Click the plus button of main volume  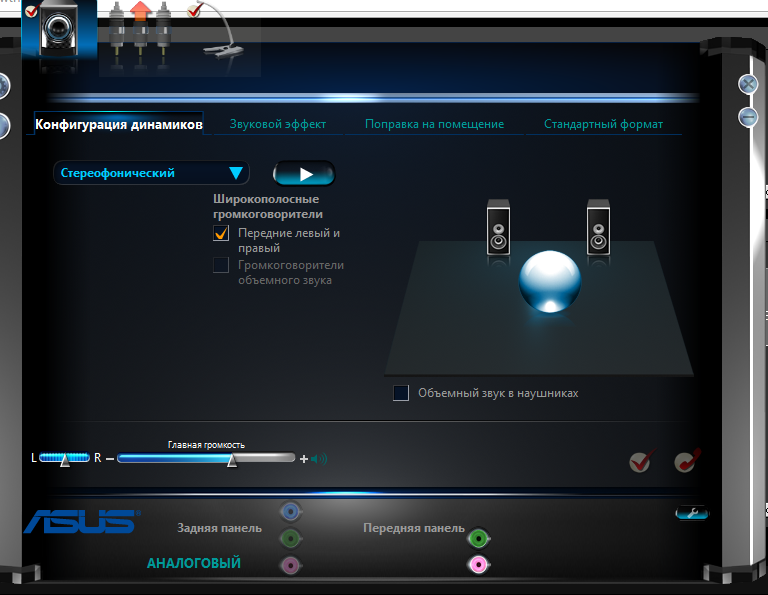tap(304, 459)
